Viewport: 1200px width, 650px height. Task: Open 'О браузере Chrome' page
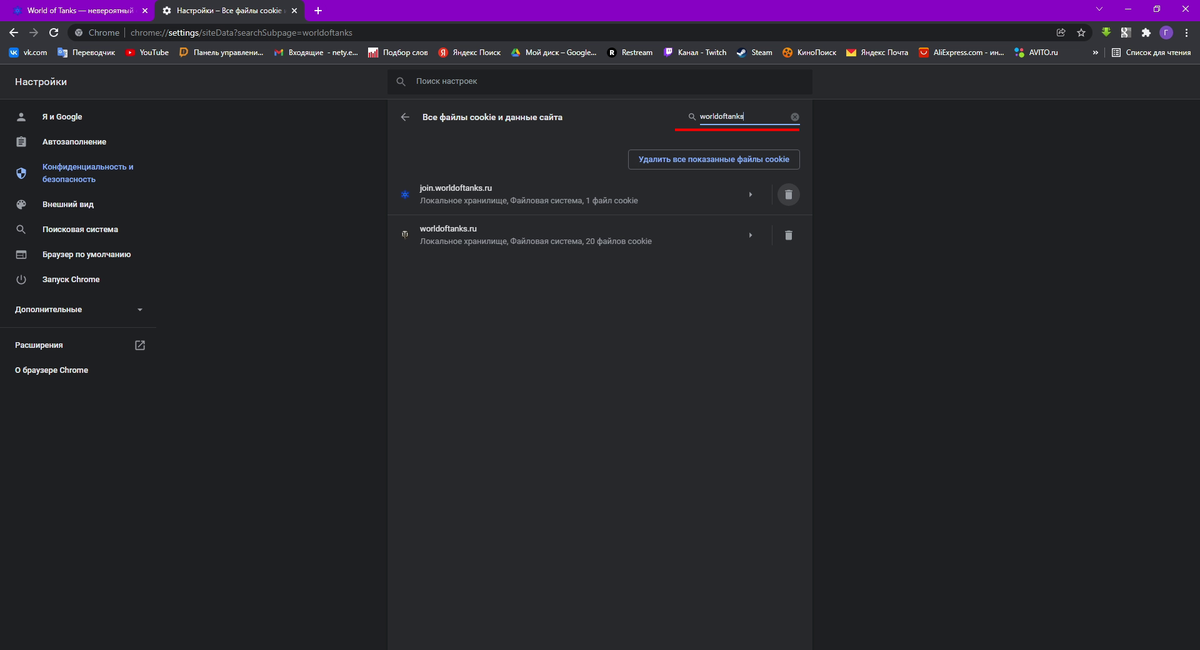52,370
